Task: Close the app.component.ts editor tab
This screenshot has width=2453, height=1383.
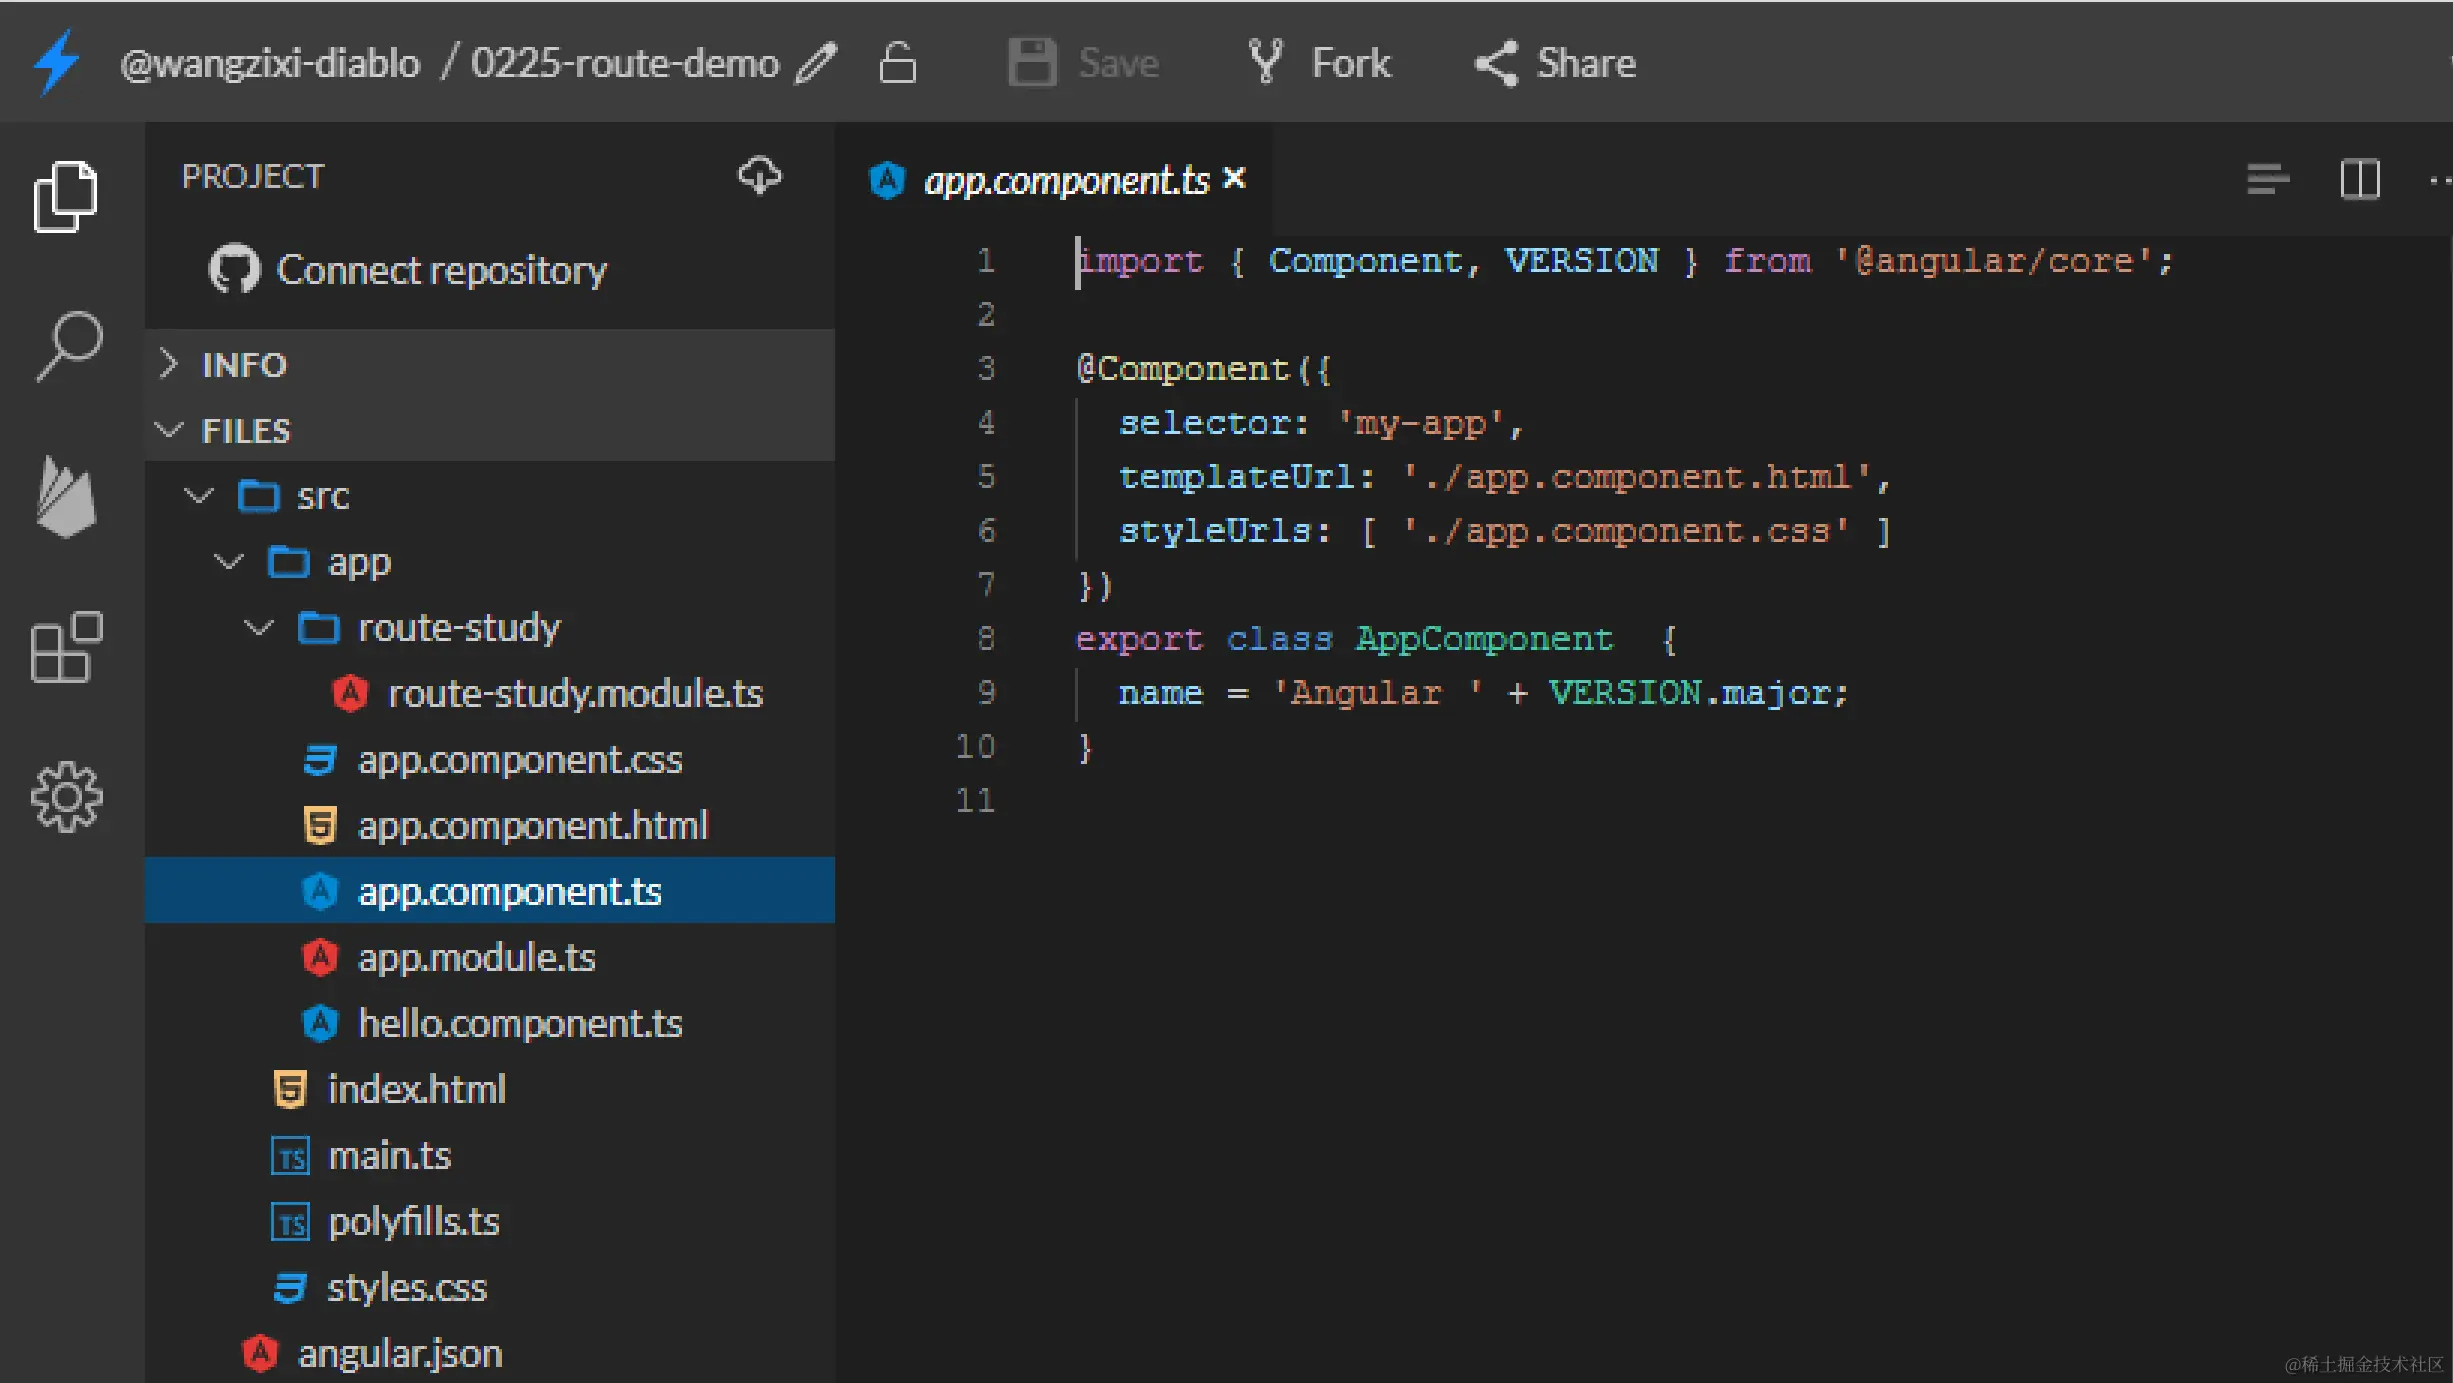Action: point(1235,178)
